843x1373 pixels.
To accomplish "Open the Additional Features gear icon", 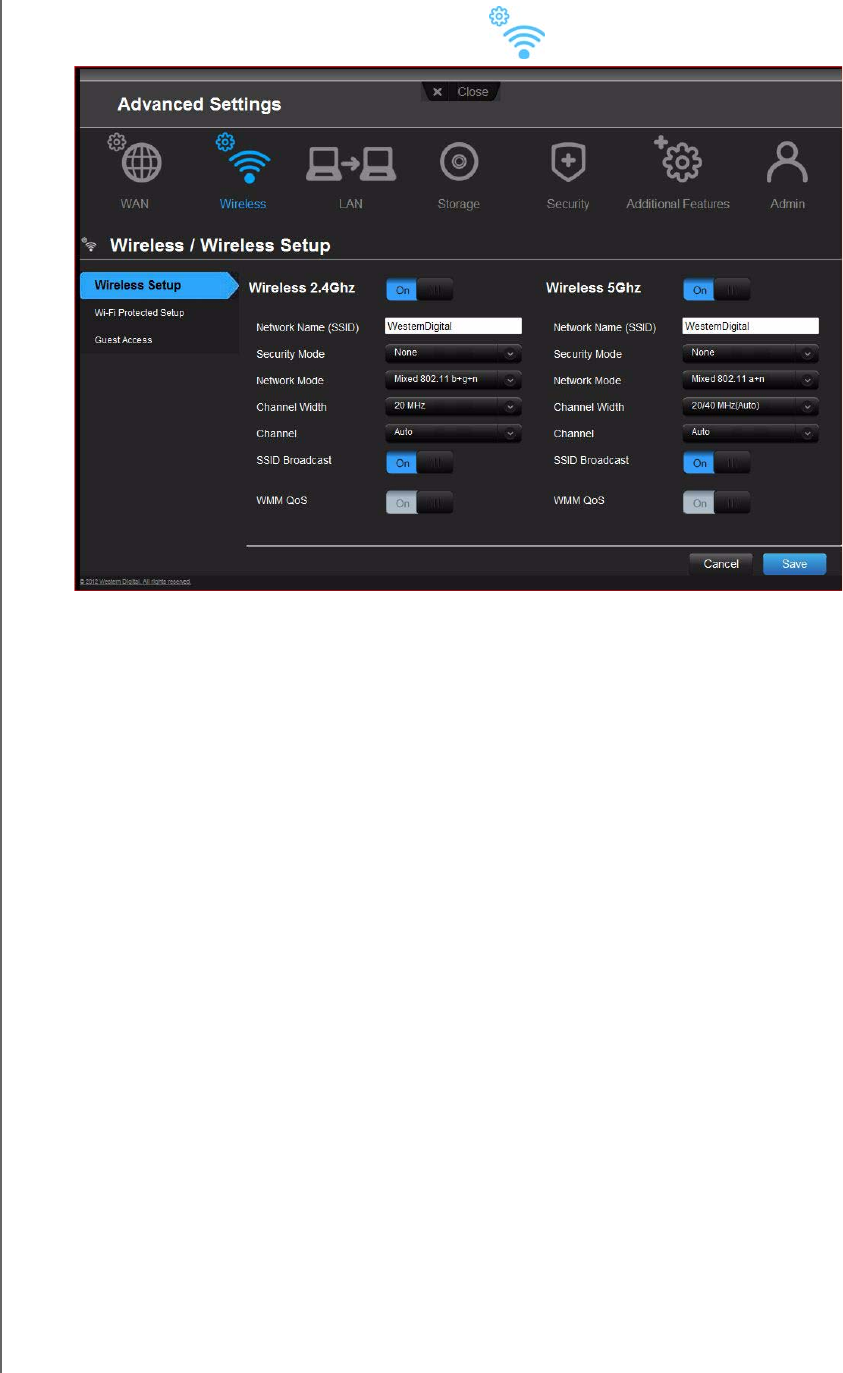I will [x=678, y=160].
